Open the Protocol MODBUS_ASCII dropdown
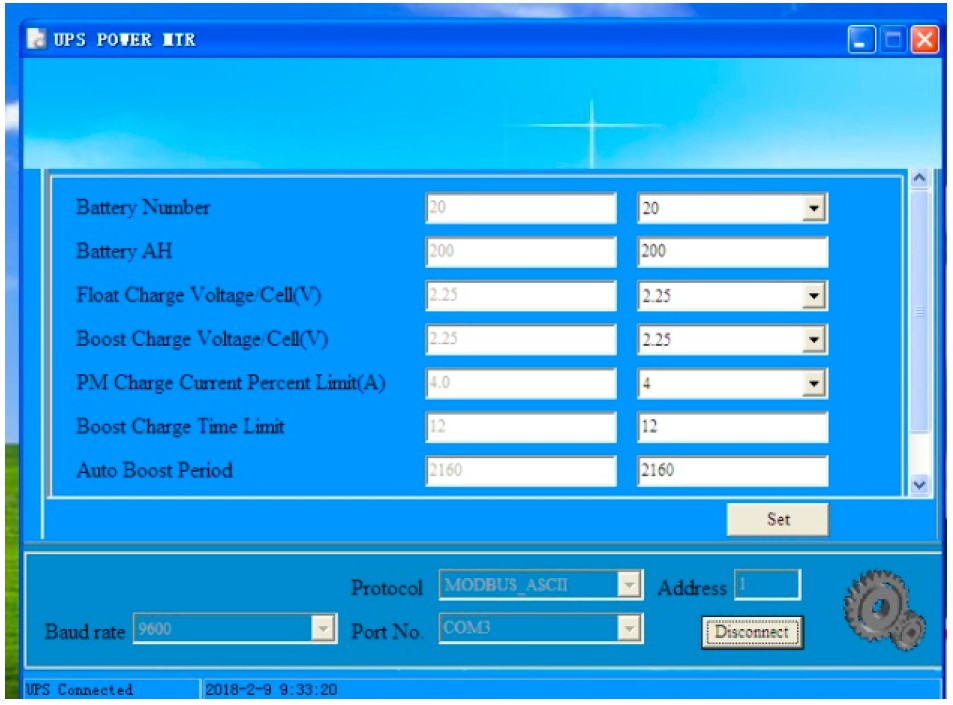953x705 pixels. coord(629,586)
